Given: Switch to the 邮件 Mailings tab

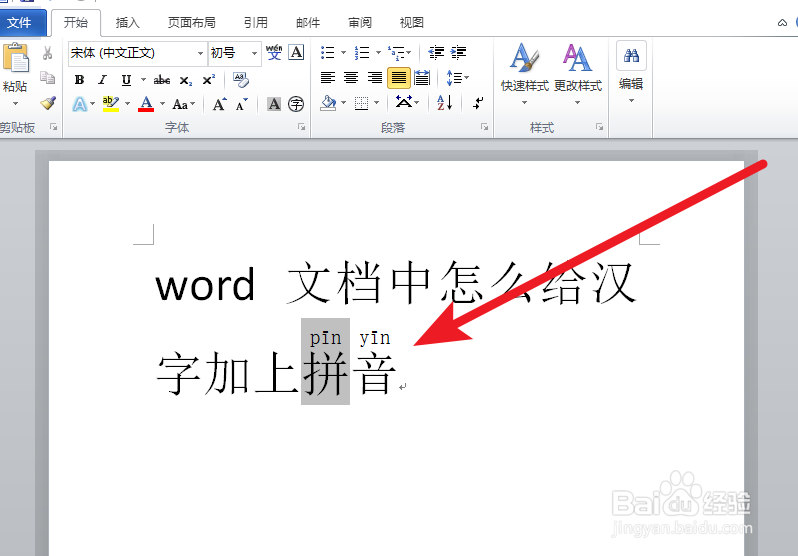Looking at the screenshot, I should click(308, 22).
